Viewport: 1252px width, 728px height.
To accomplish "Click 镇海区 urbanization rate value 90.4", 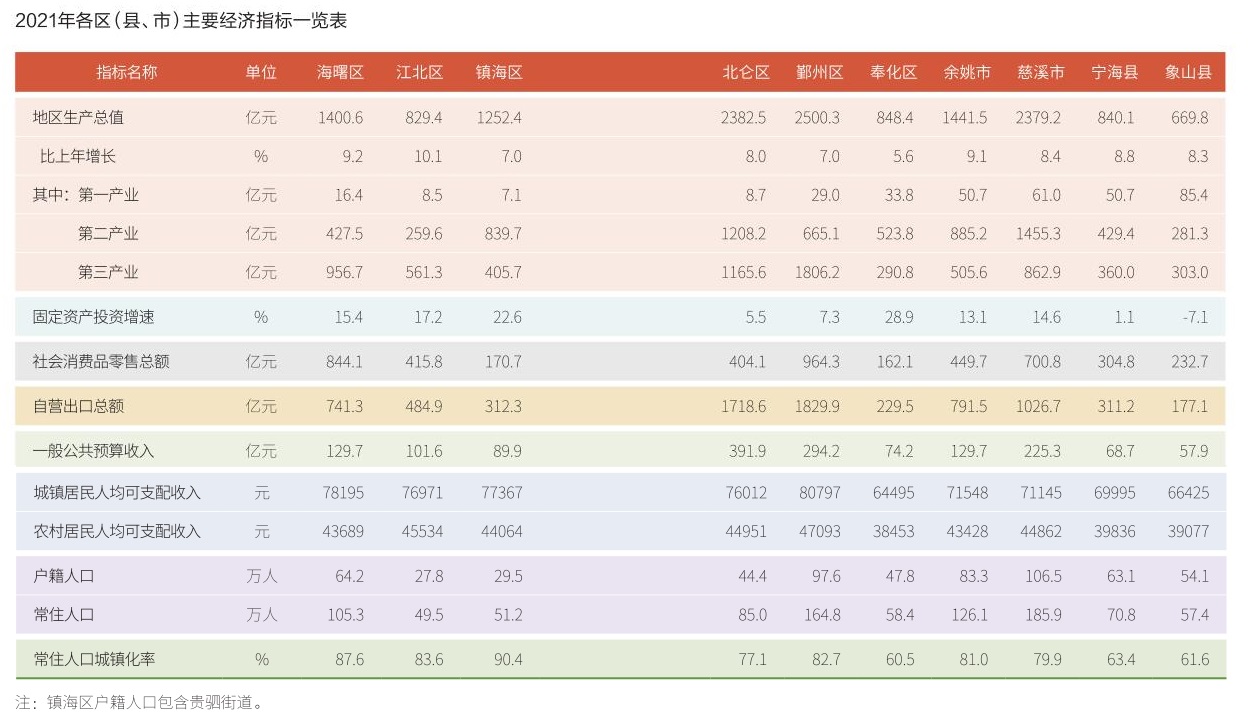I will click(x=503, y=659).
